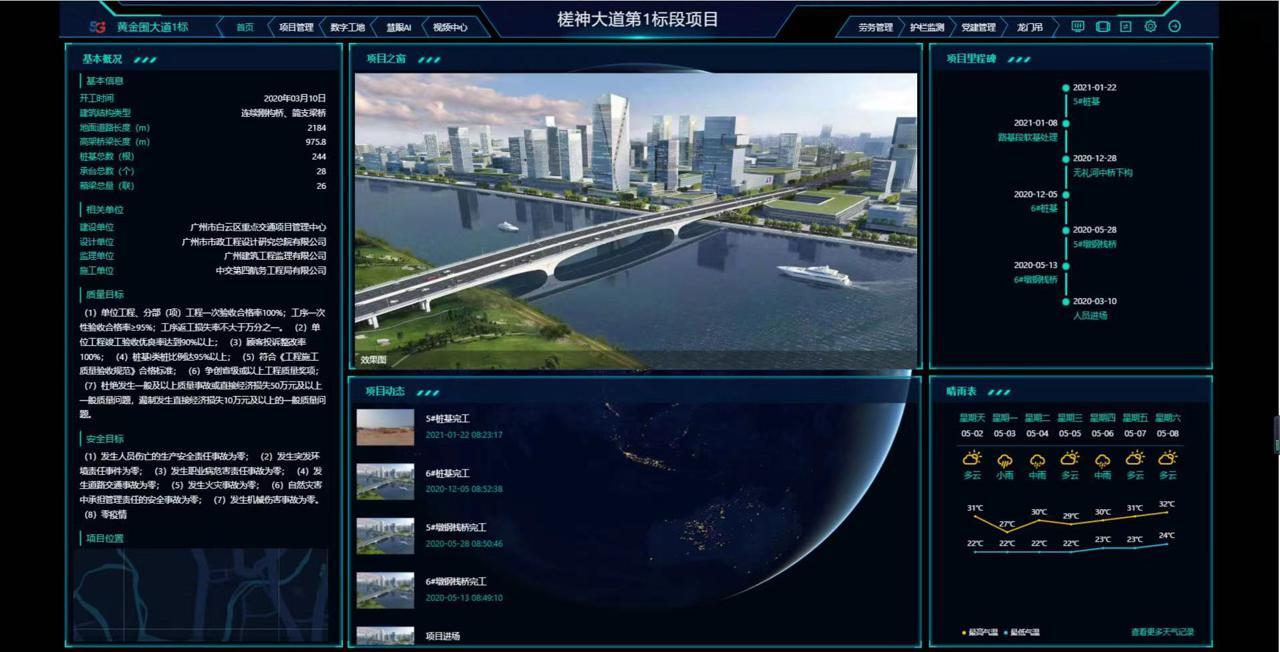Open the document note icon in header

[x=1126, y=27]
